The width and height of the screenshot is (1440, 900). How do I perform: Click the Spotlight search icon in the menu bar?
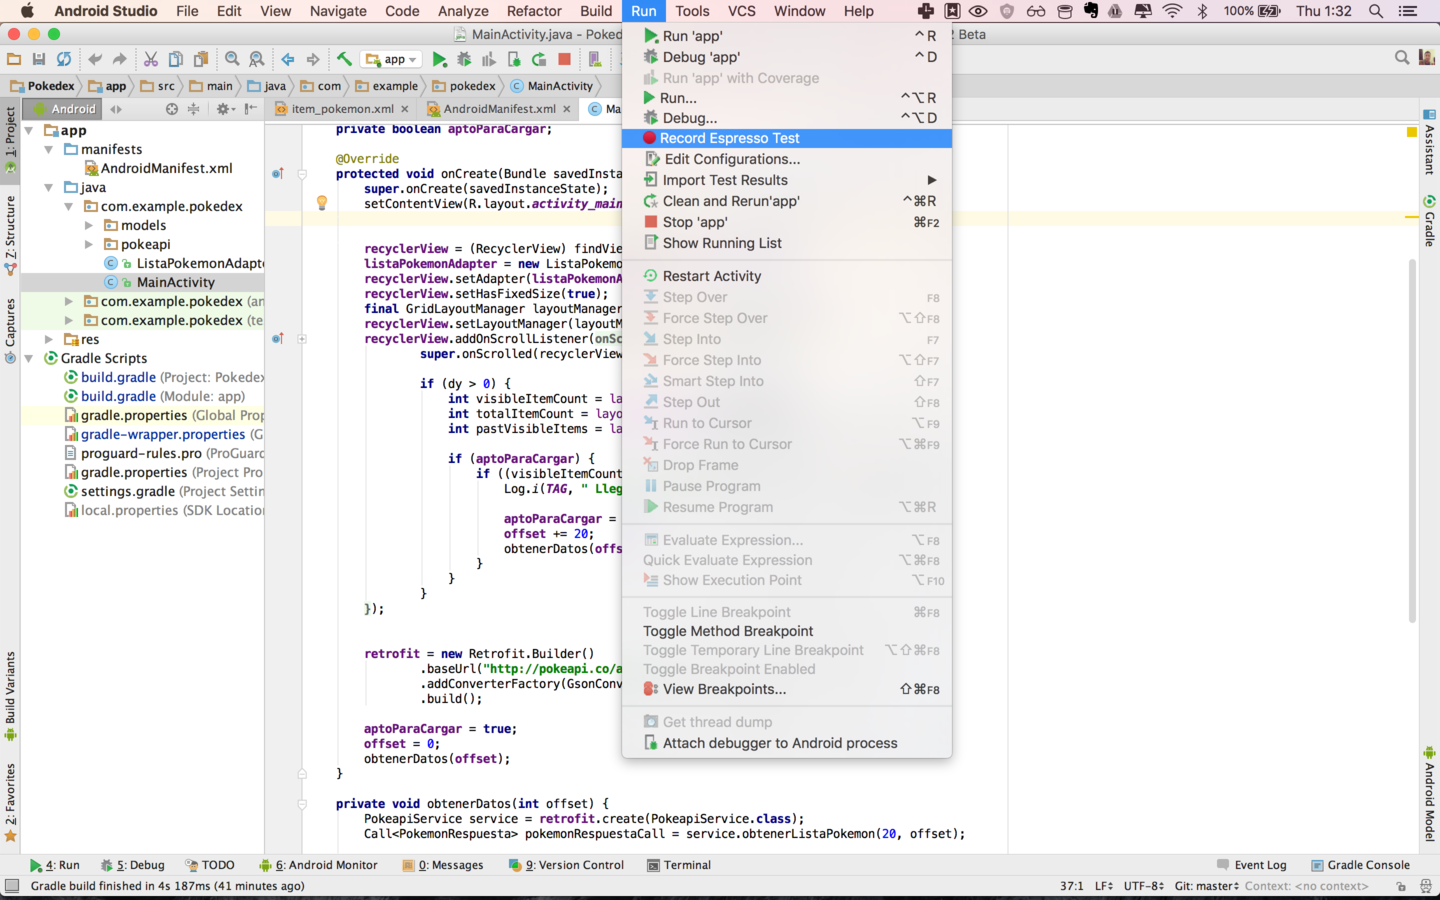click(x=1376, y=11)
